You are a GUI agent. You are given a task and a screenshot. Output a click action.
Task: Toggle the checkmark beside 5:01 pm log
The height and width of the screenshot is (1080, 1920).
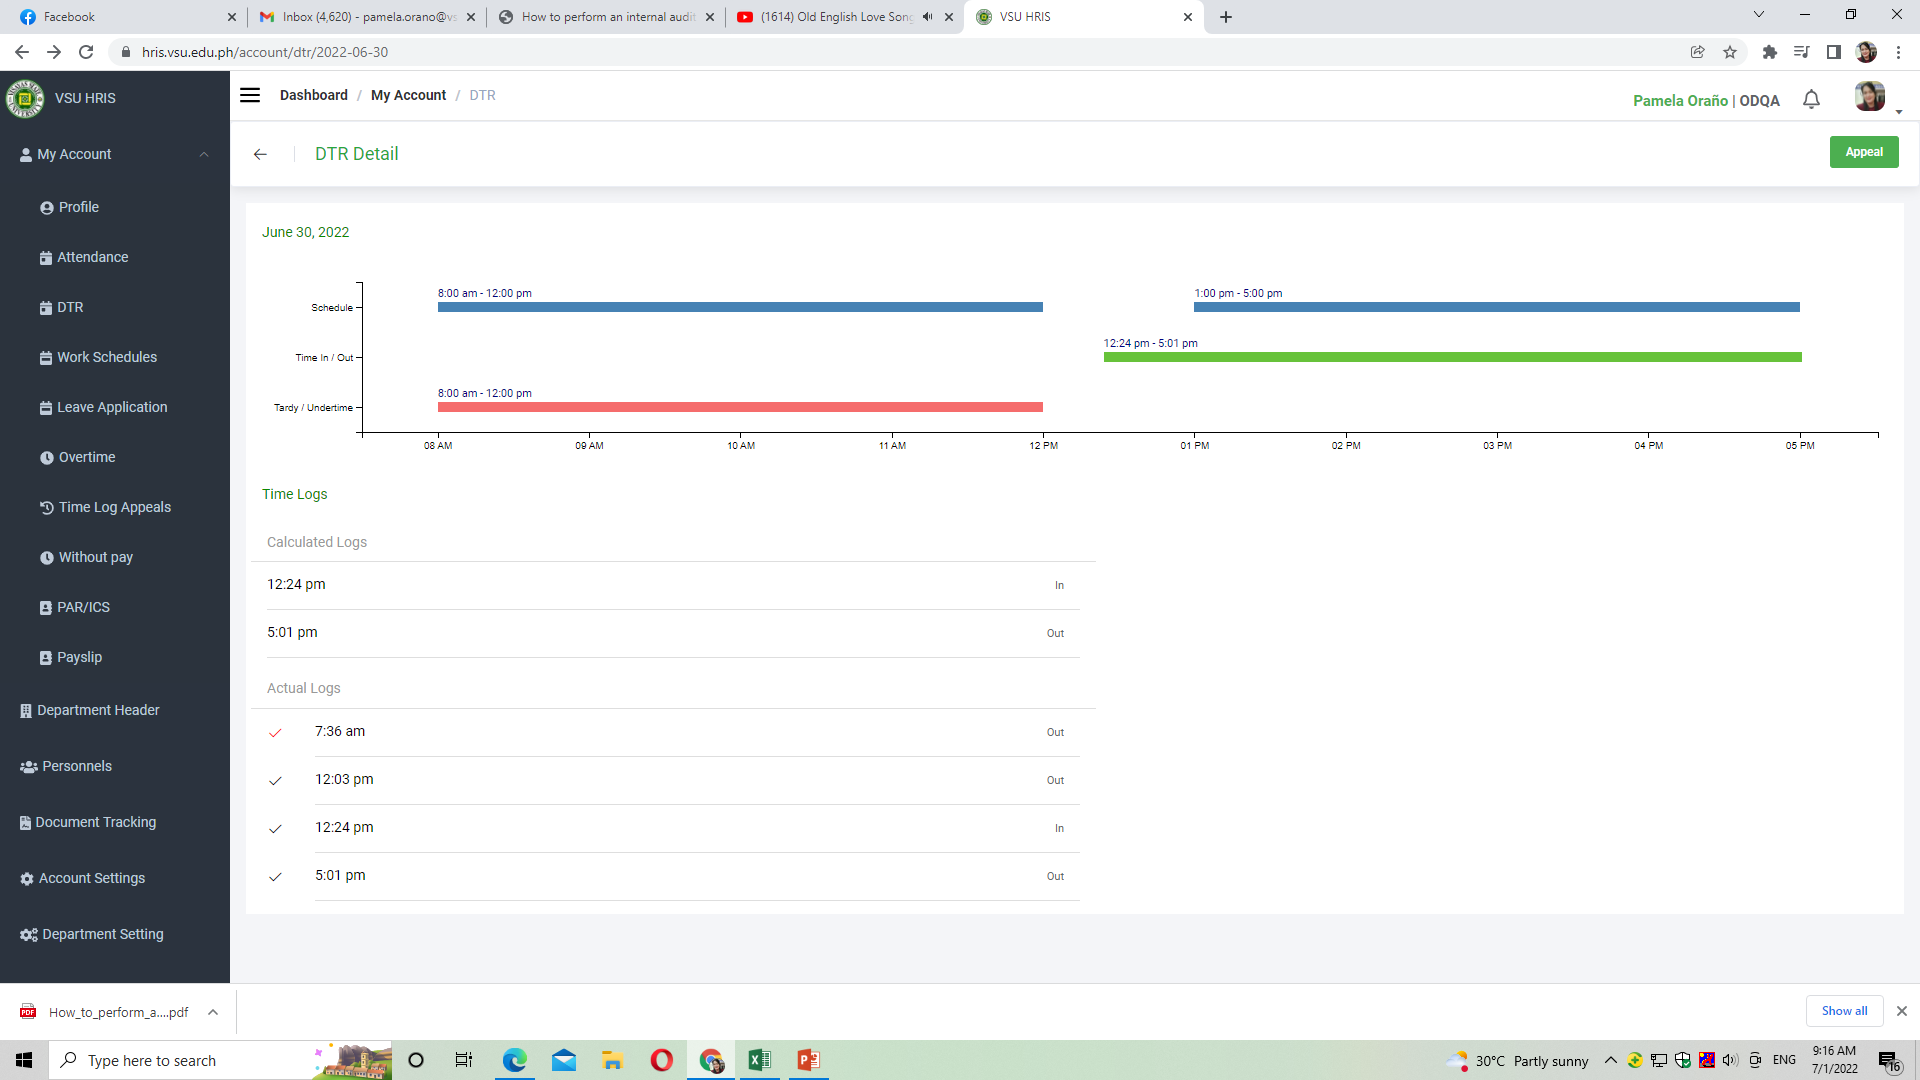[x=275, y=877]
